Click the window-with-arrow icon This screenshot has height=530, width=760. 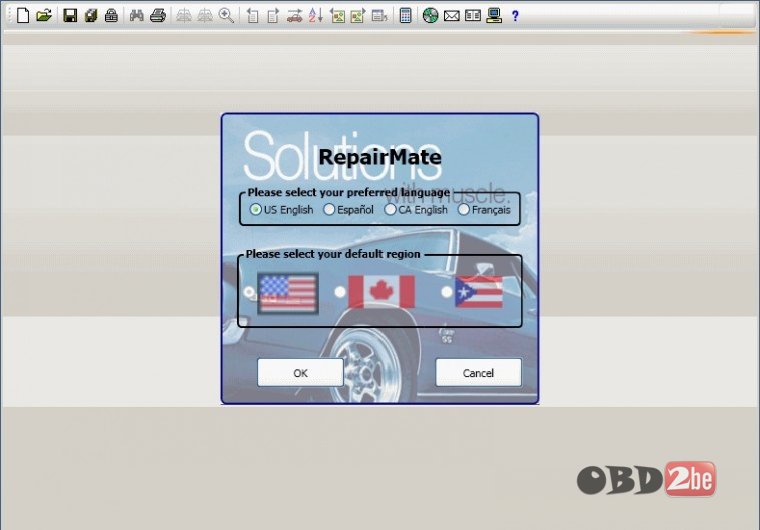[380, 16]
